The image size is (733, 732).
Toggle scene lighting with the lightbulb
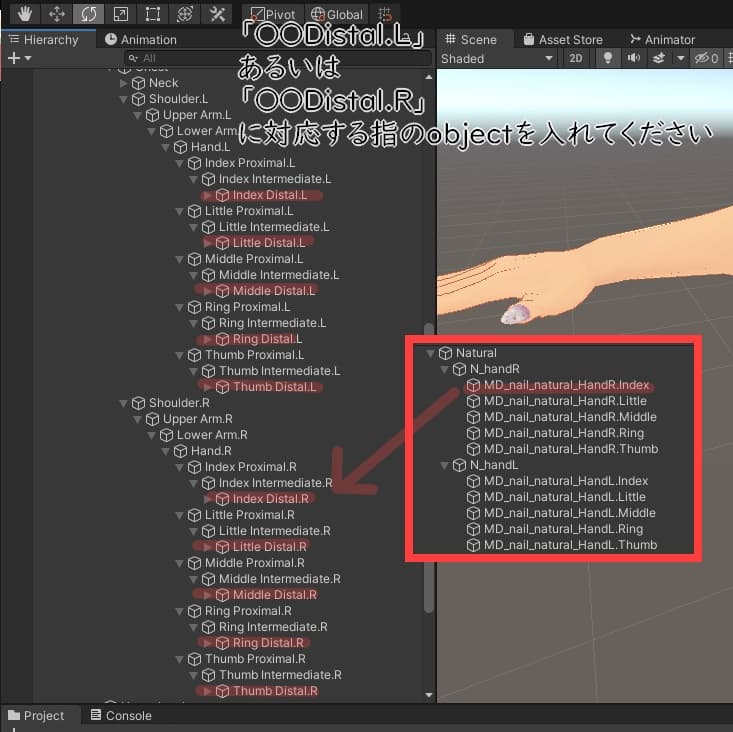pos(607,58)
